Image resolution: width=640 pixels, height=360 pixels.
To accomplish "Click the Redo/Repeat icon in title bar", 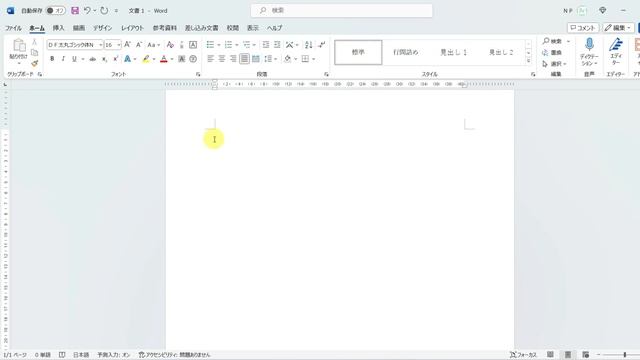I will tap(104, 11).
